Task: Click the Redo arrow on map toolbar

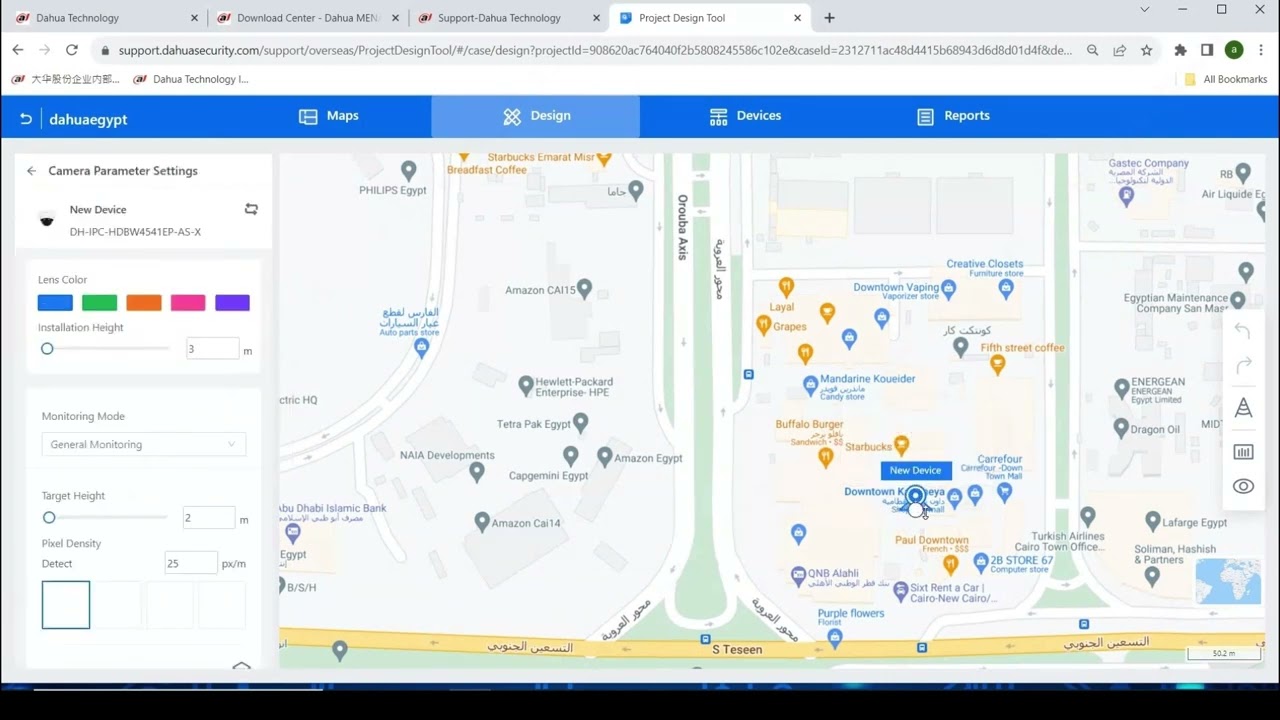Action: 1243,366
